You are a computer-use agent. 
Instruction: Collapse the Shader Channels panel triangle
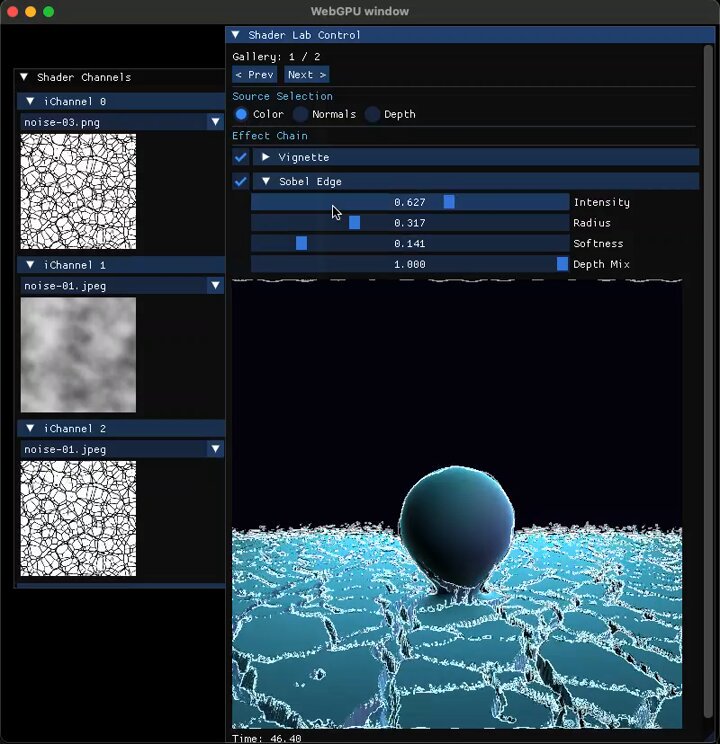[x=24, y=77]
